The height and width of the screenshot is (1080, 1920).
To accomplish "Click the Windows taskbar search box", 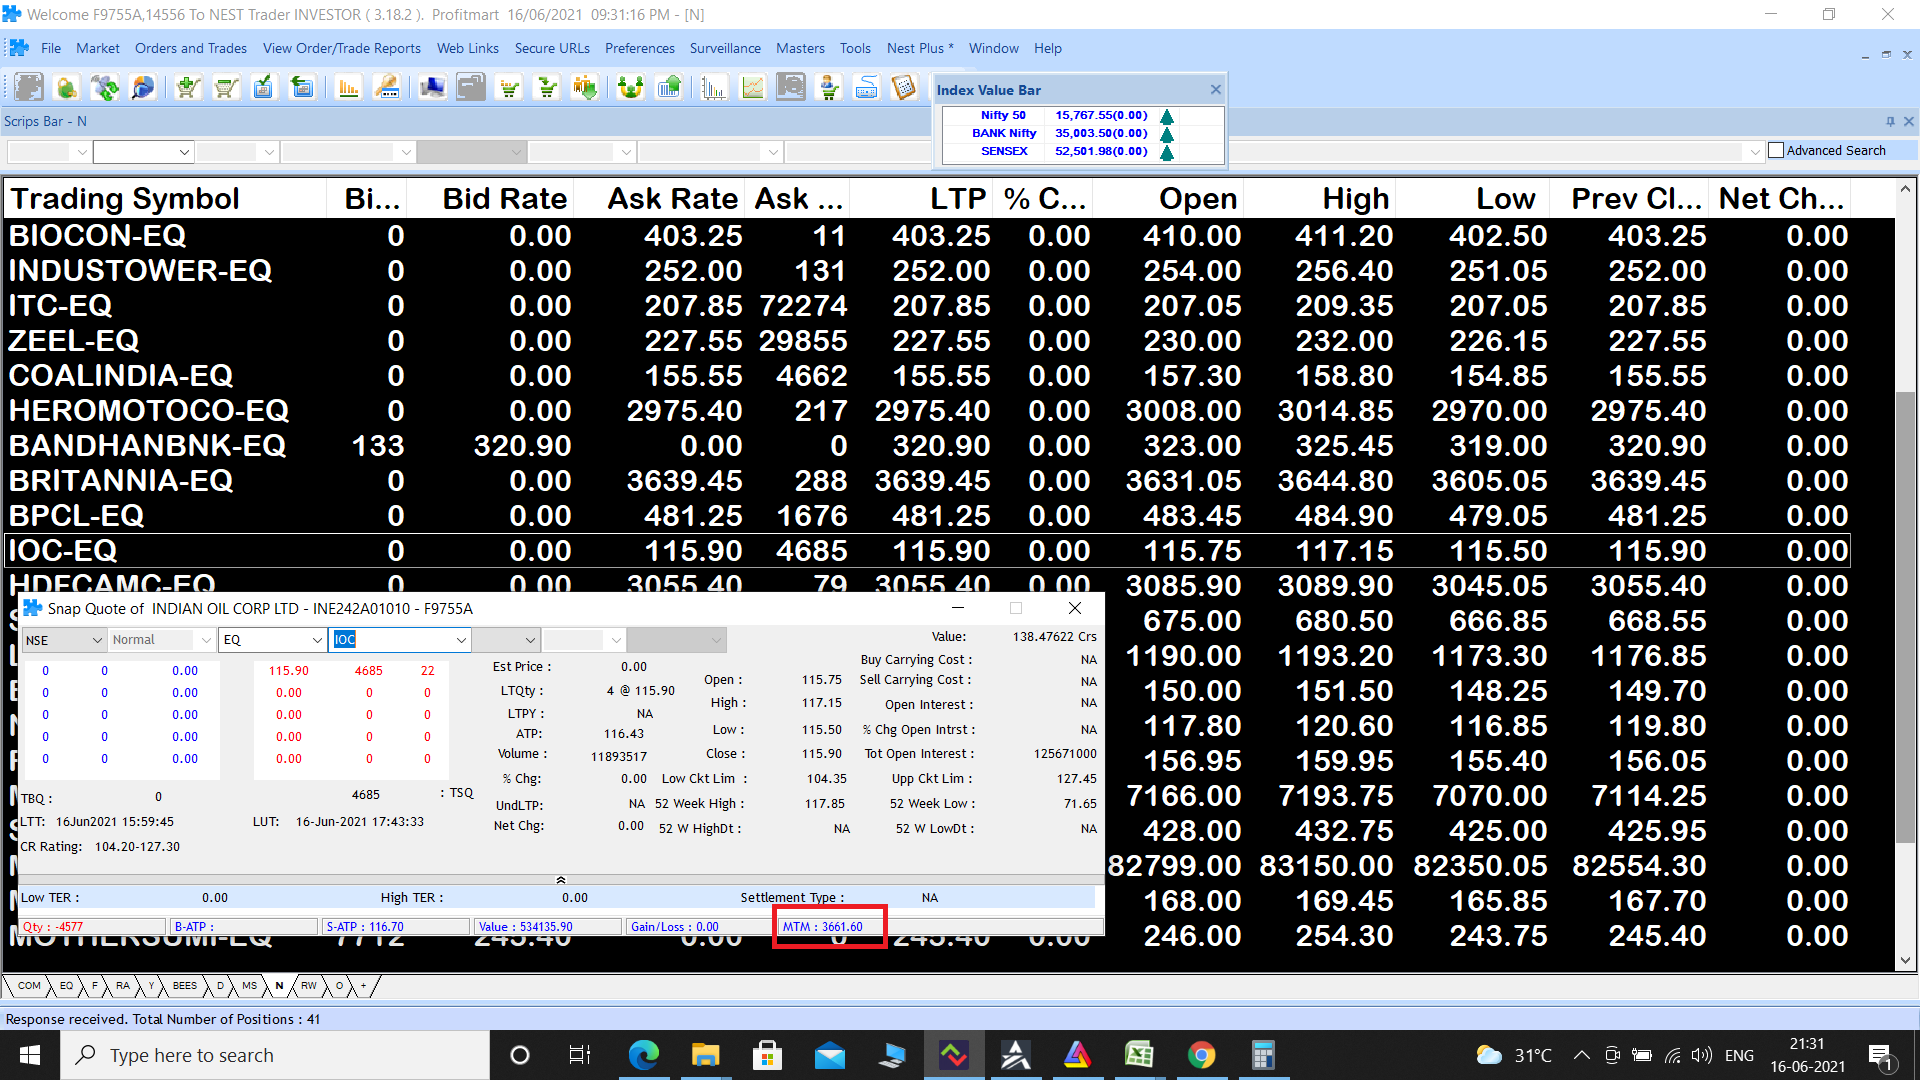I will (275, 1055).
